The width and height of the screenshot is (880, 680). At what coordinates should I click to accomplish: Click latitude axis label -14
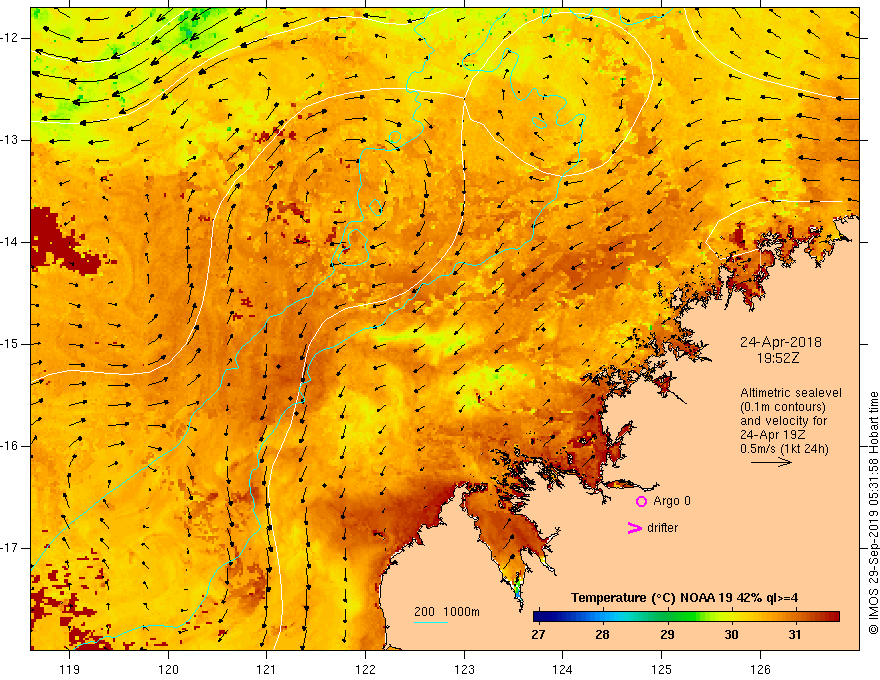(10, 242)
